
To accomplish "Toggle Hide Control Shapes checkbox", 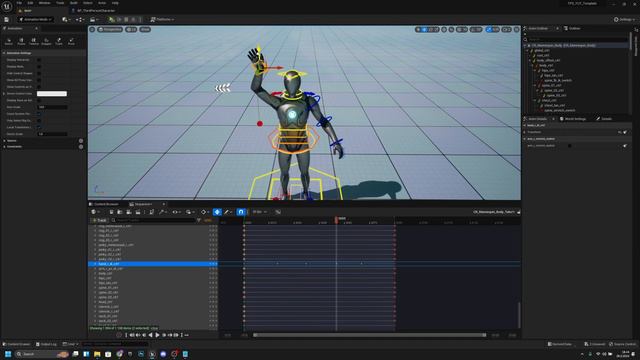I will [x=39, y=73].
